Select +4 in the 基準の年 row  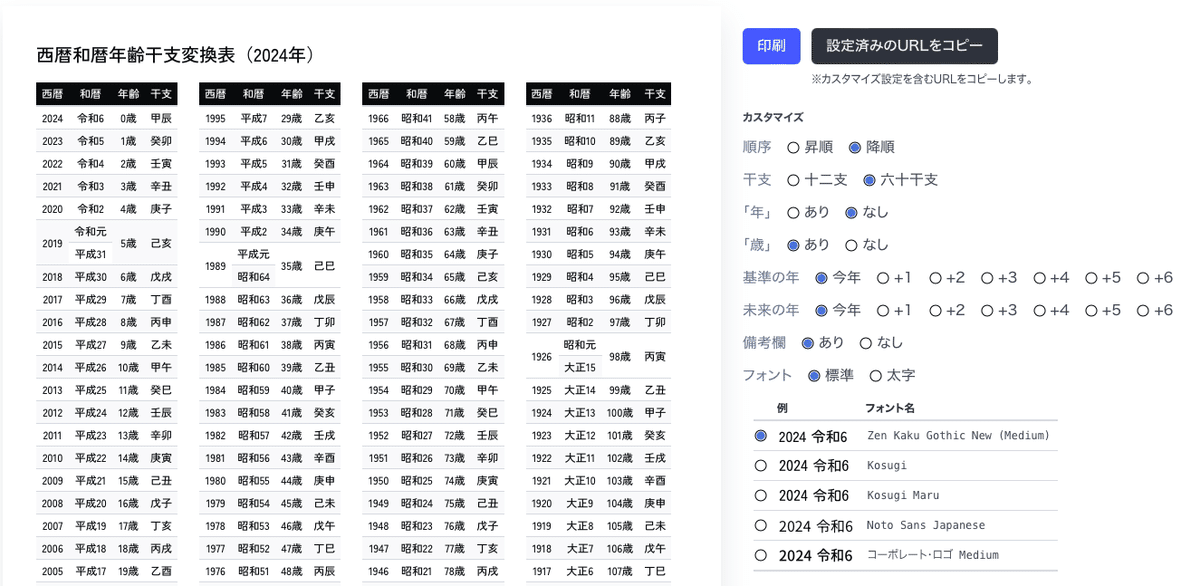click(x=1040, y=278)
